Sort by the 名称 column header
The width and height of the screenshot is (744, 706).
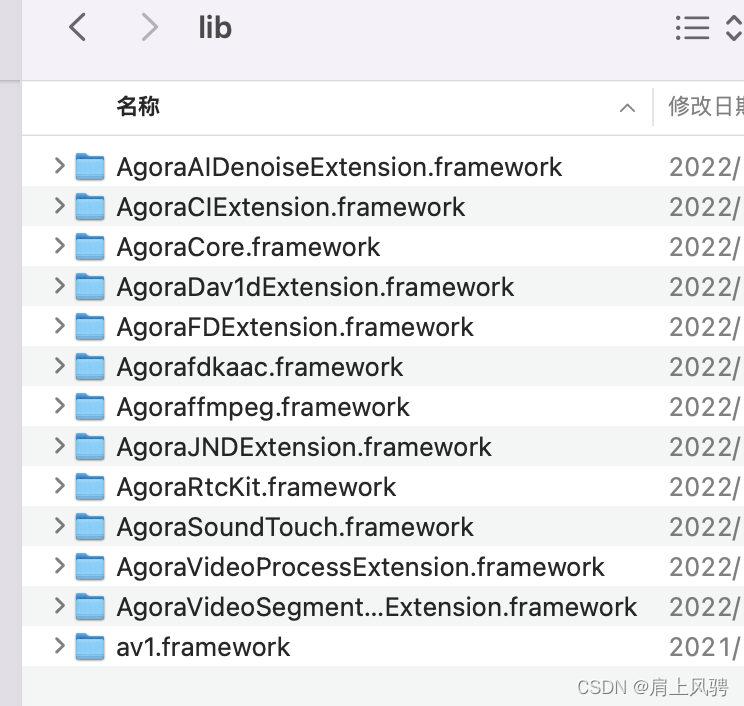click(x=138, y=106)
